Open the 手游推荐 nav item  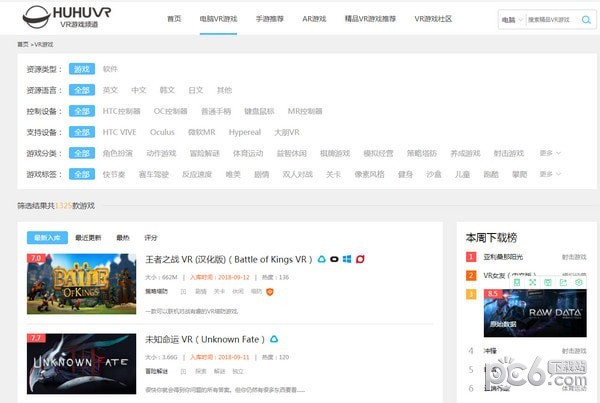pos(269,19)
